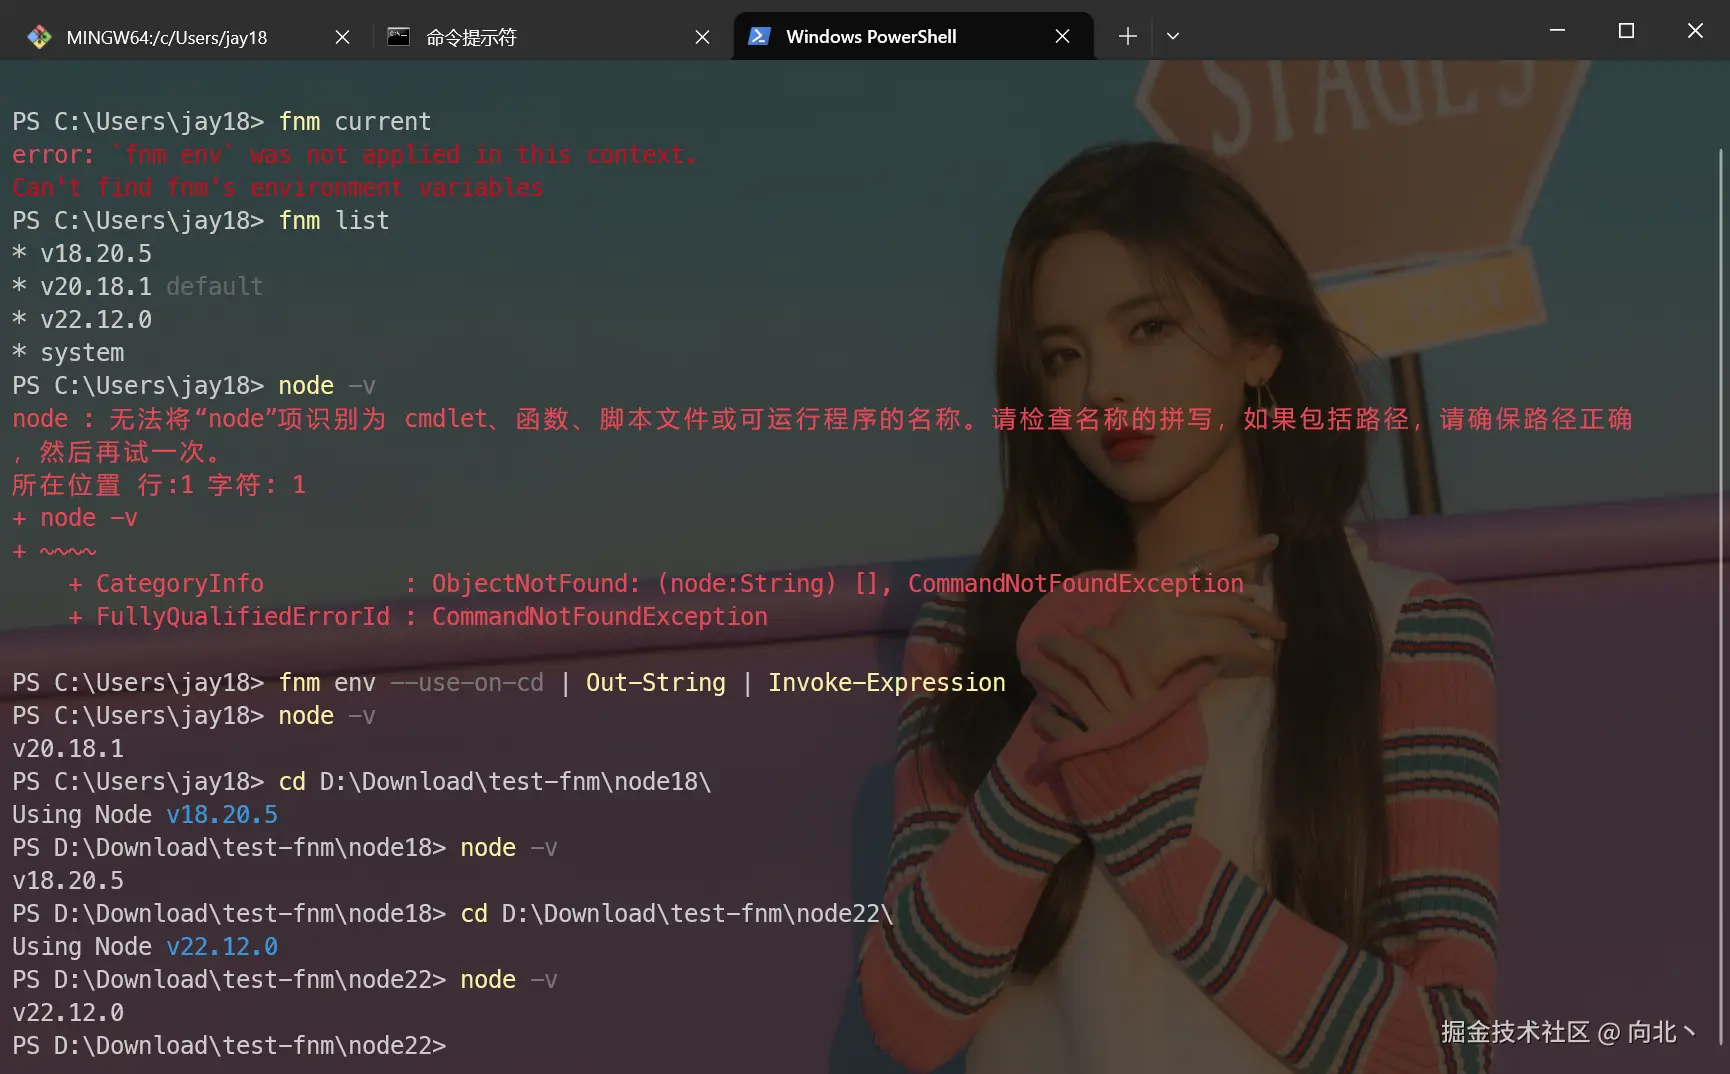Switch to the 命令提示符 tab
The height and width of the screenshot is (1074, 1730).
coord(470,37)
